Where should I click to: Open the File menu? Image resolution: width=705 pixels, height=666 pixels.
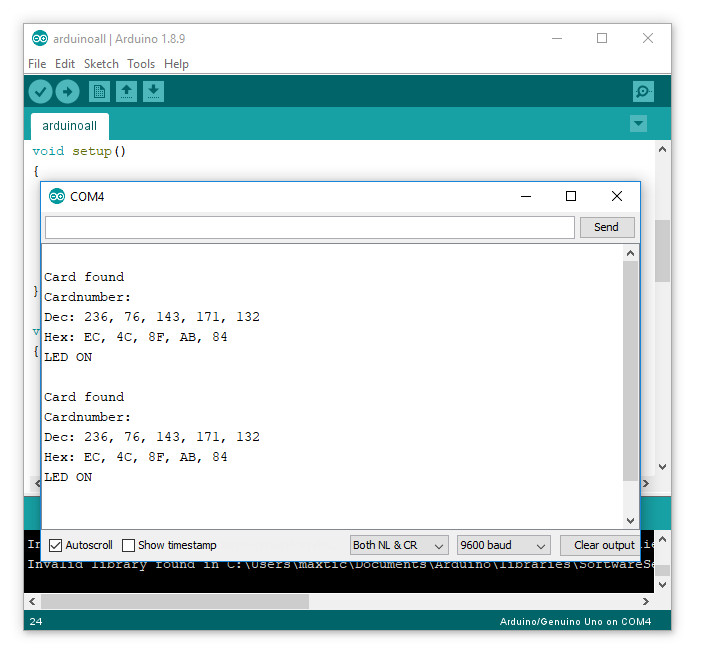coord(37,64)
